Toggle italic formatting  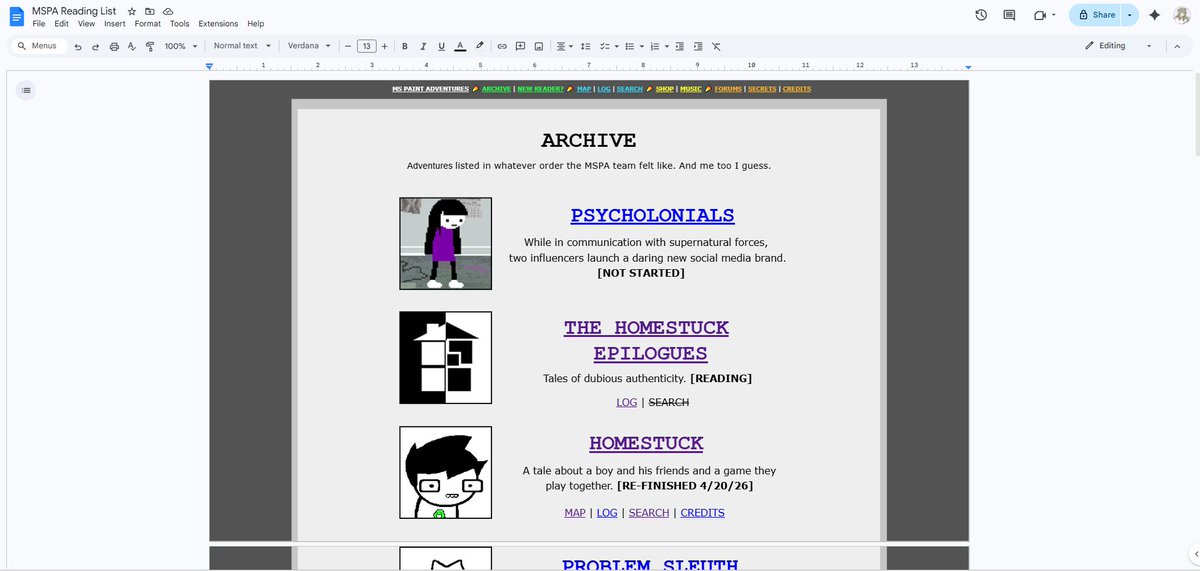423,46
